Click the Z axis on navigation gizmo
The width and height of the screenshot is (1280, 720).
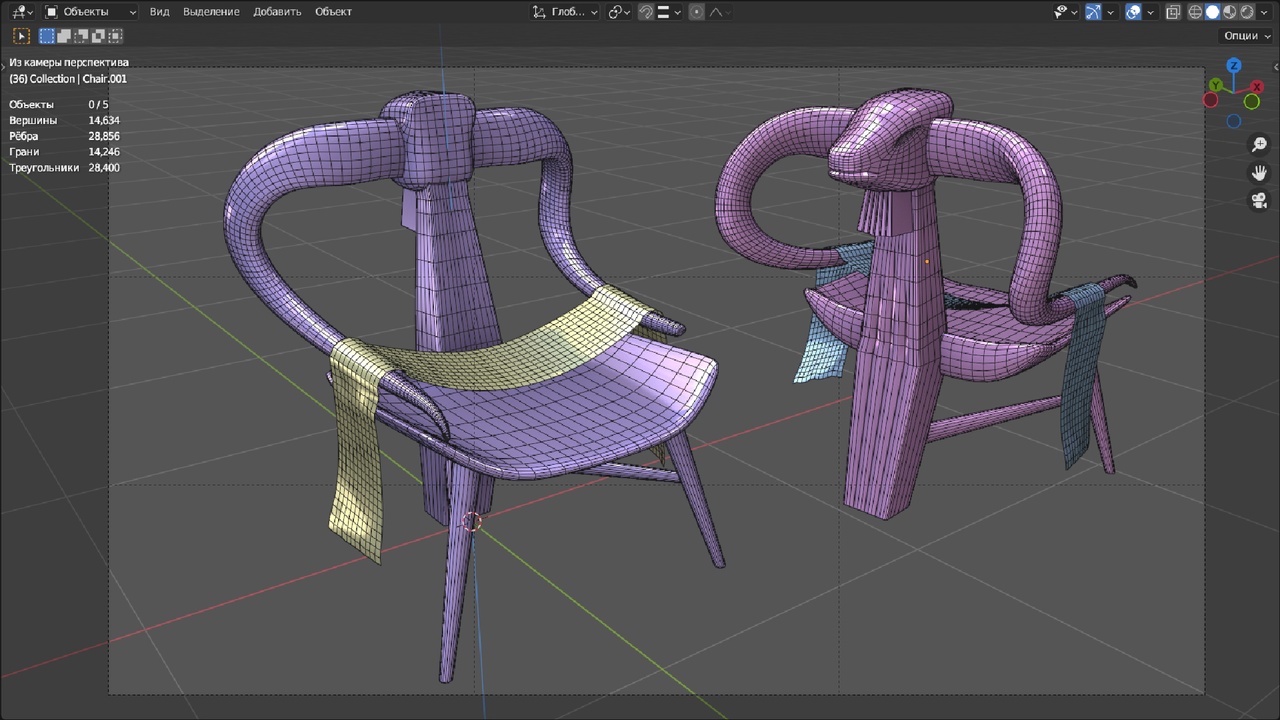pyautogui.click(x=1235, y=66)
